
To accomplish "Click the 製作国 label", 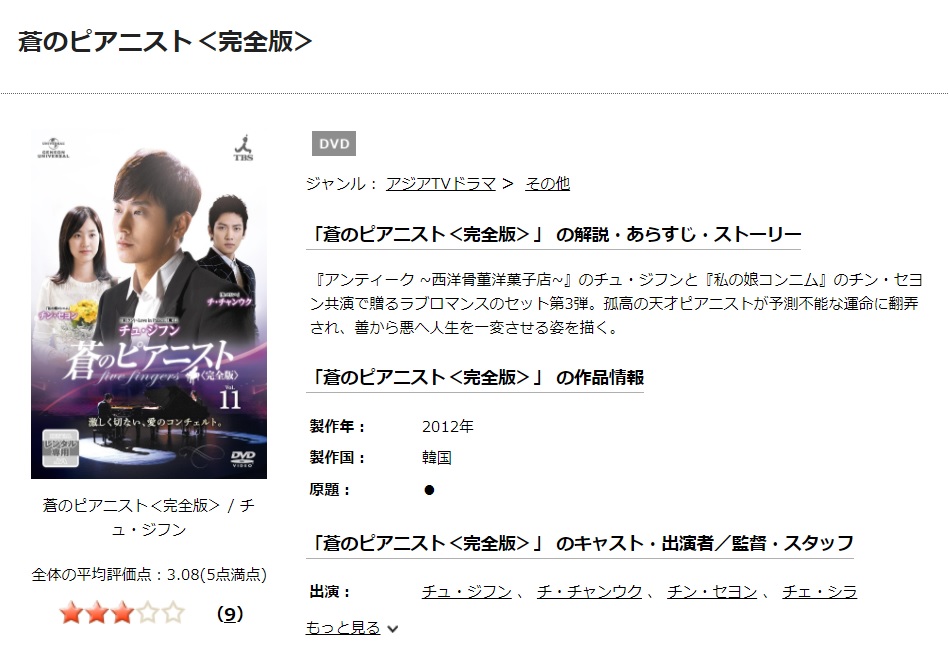I will (337, 458).
